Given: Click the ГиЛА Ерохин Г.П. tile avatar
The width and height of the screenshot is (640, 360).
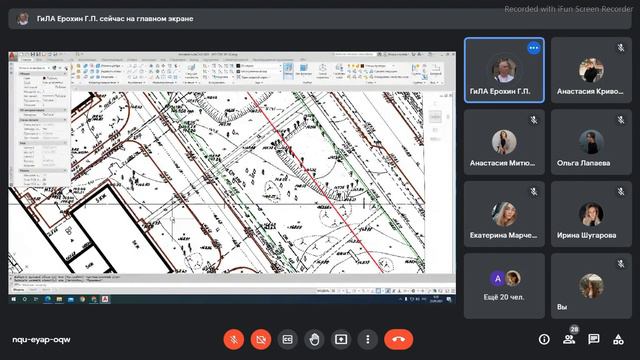Looking at the screenshot, I should (504, 70).
